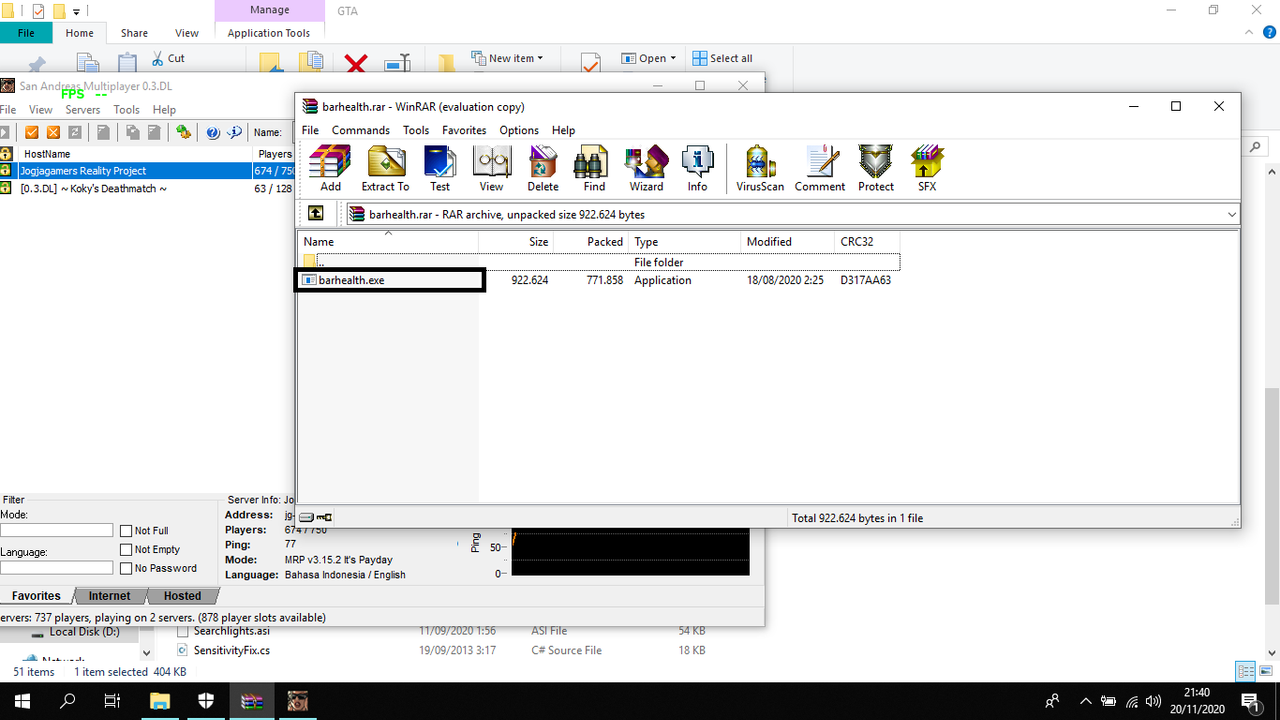Open the Comment tool in WinRAR
This screenshot has width=1280, height=720.
coord(820,168)
